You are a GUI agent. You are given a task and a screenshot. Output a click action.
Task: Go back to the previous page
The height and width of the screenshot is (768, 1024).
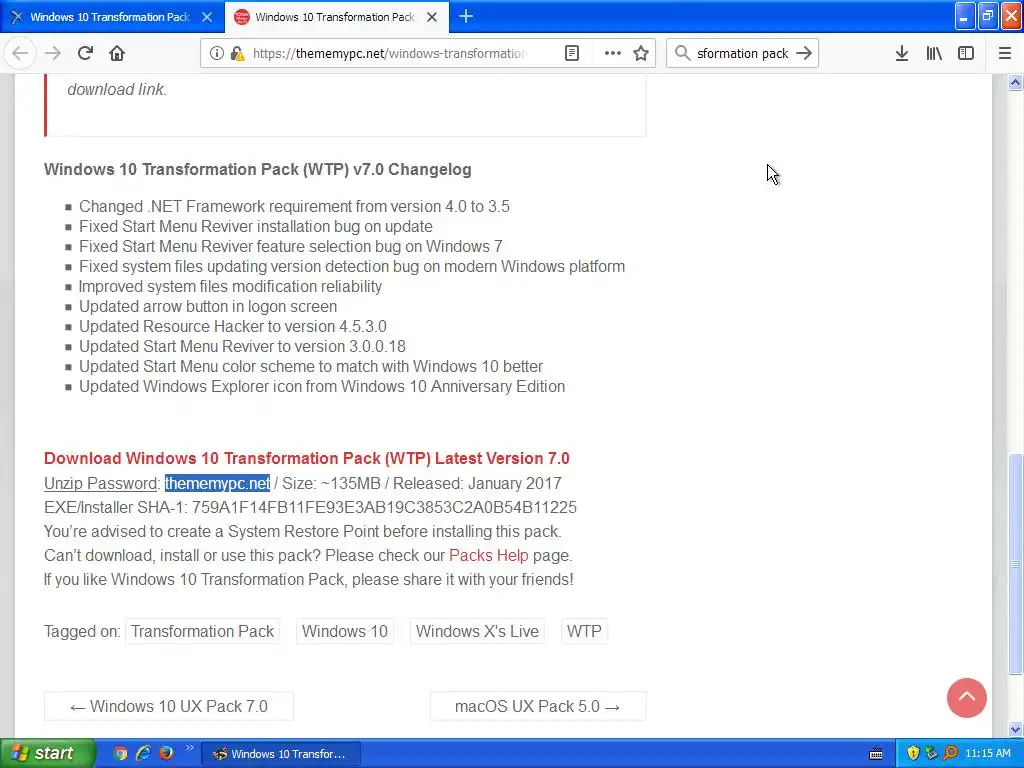click(20, 54)
